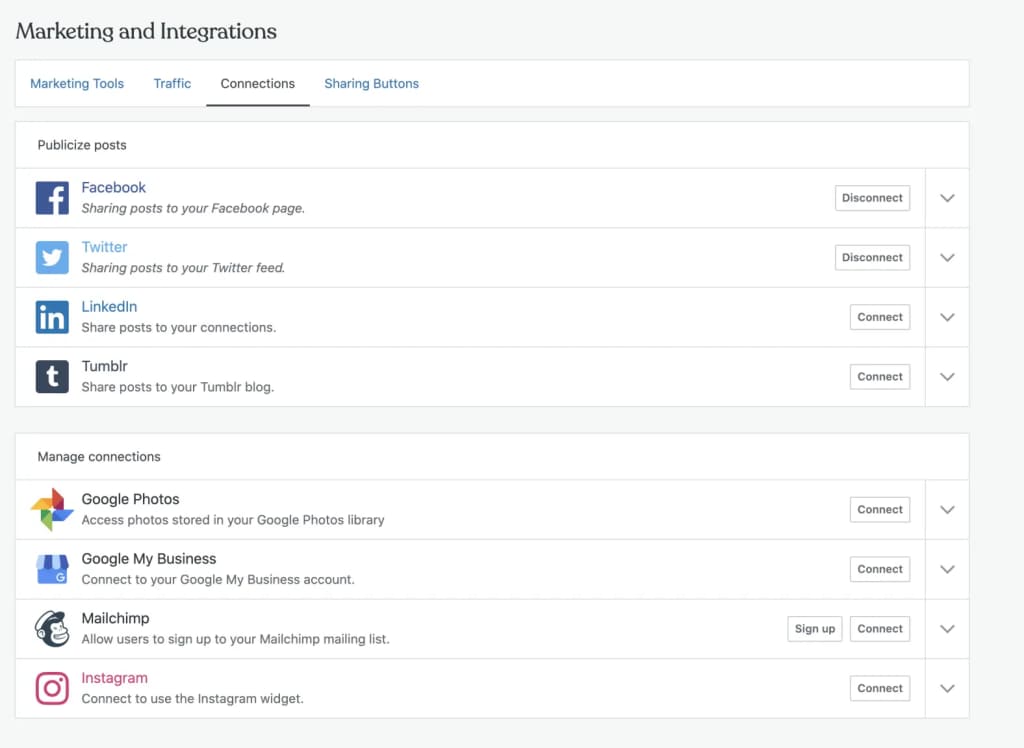
Task: Select the Google My Business icon
Action: [52, 568]
